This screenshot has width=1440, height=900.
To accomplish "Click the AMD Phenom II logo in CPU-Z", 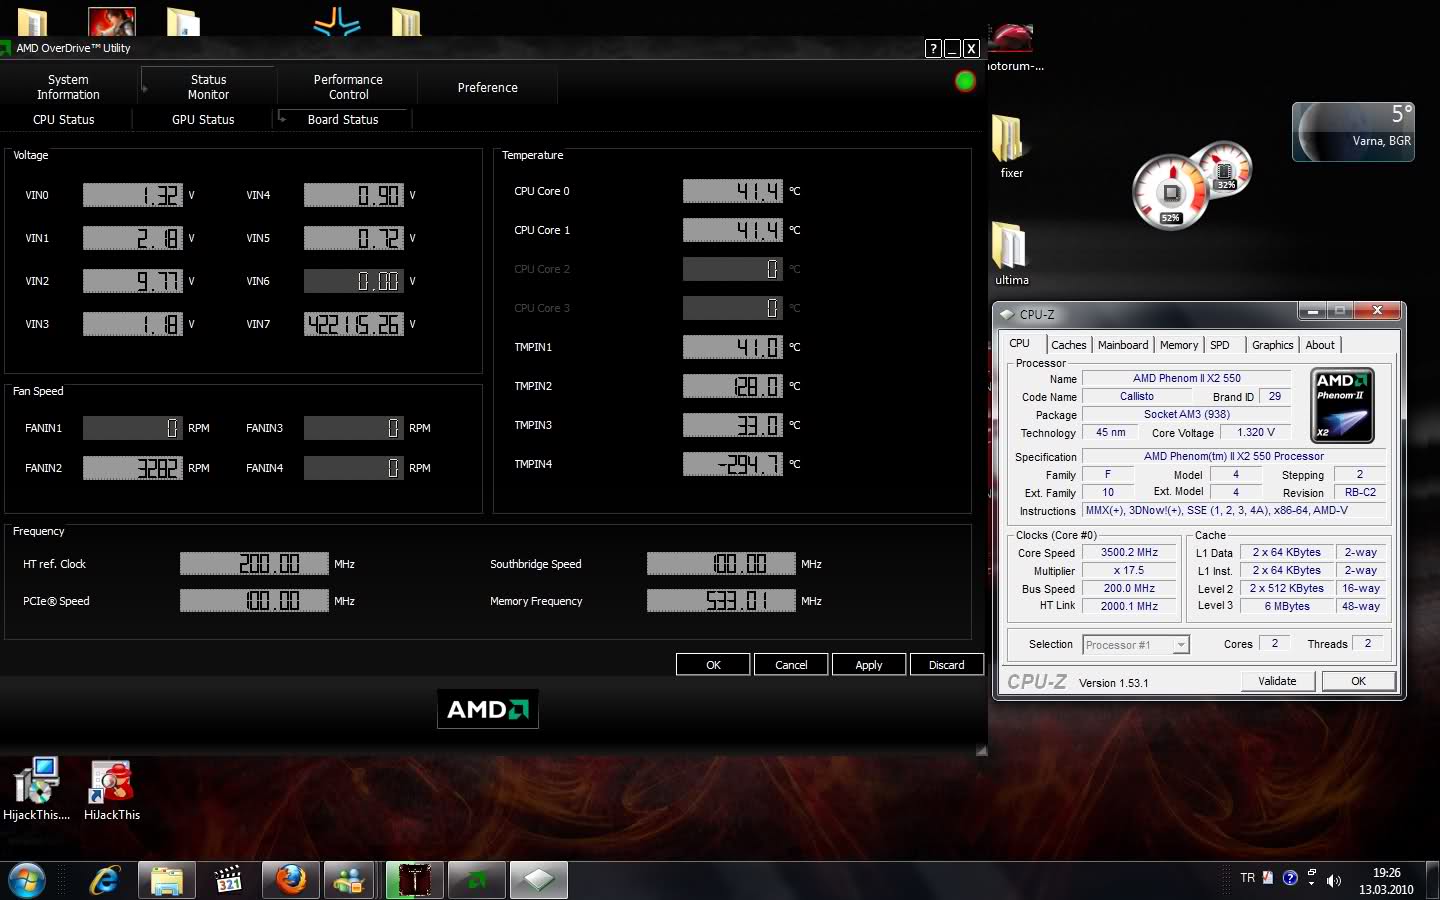I will click(x=1343, y=405).
